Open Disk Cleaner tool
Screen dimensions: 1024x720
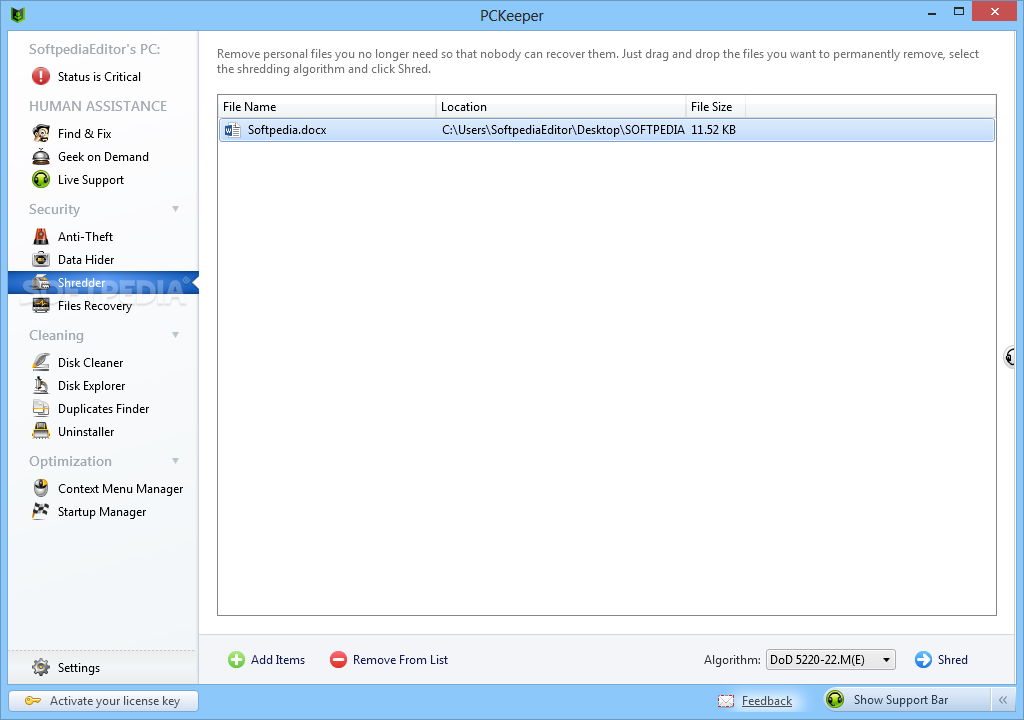click(90, 363)
